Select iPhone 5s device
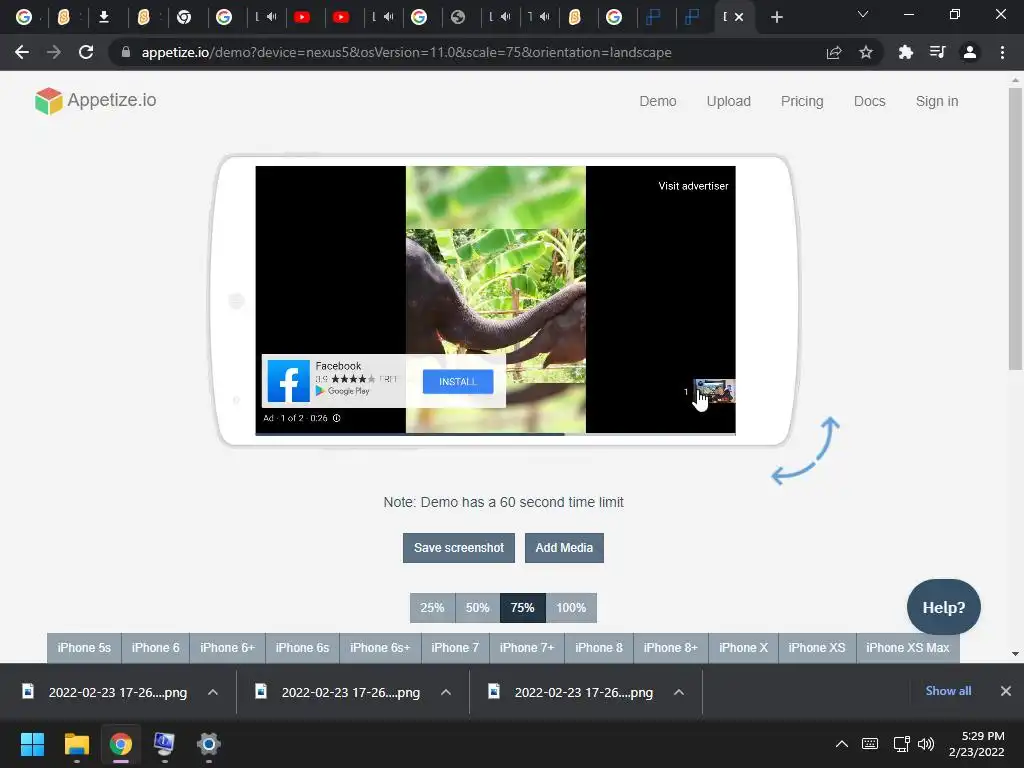This screenshot has height=768, width=1024. 84,648
